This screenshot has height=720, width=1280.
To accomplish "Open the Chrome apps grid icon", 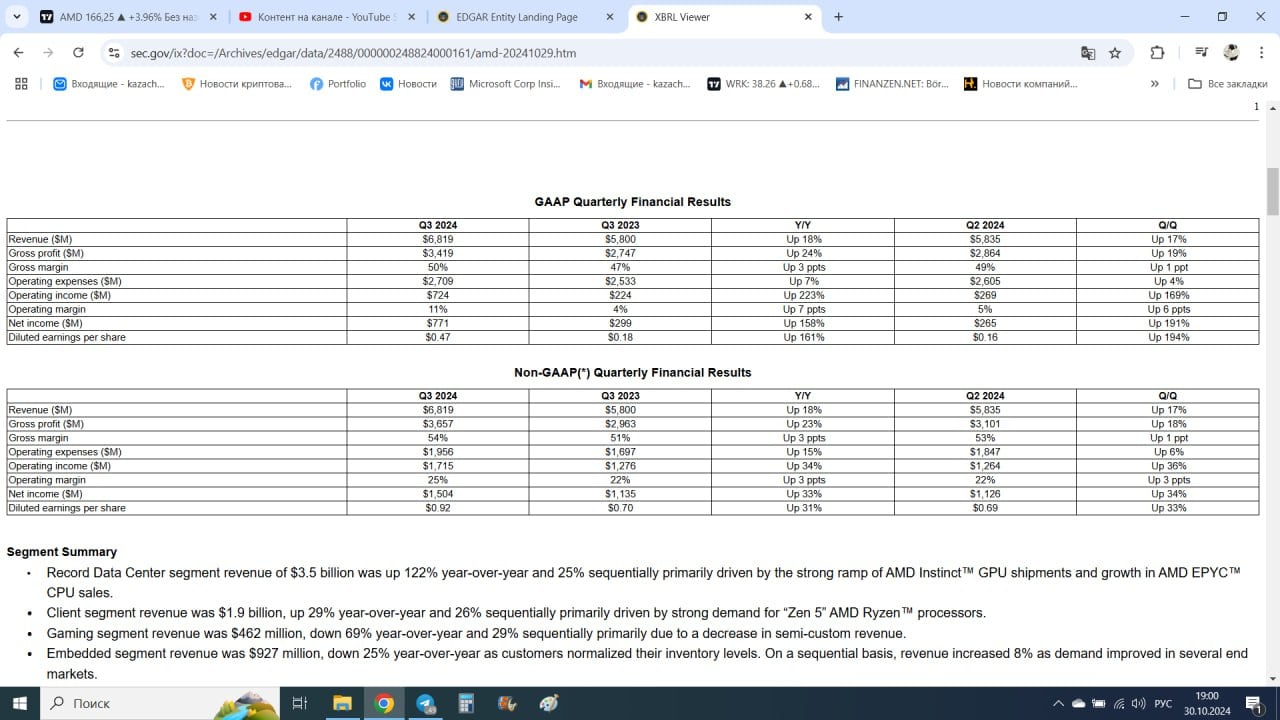I will pos(21,84).
